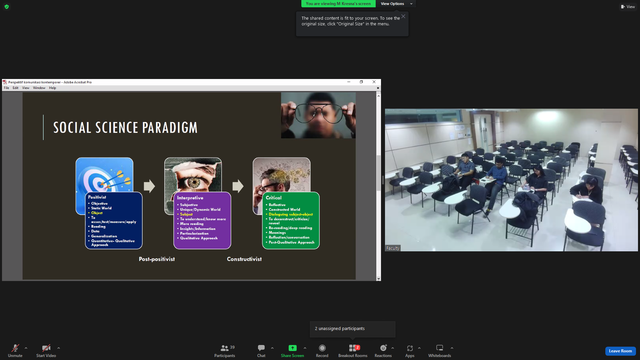
Task: Open the File menu in Acrobat
Action: click(x=7, y=88)
